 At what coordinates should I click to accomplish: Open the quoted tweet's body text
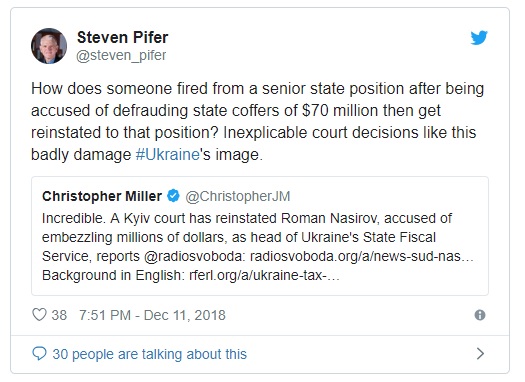[258, 247]
